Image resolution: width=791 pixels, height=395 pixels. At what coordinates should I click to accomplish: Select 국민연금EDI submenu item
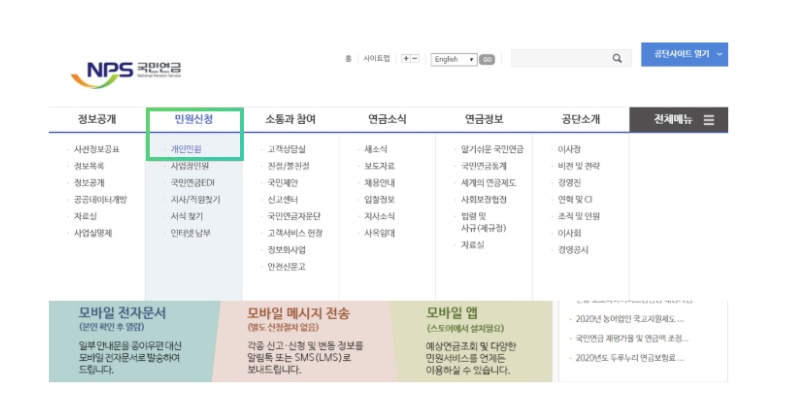(x=192, y=183)
